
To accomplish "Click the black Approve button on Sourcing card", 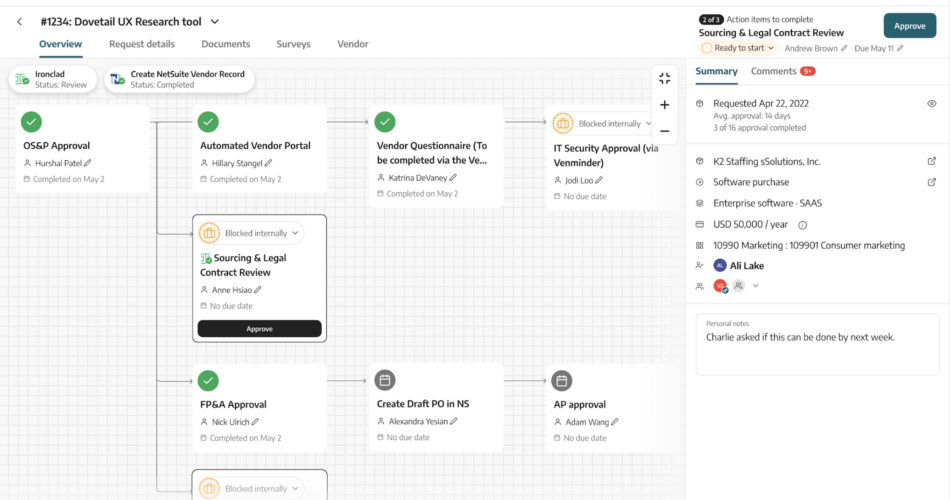I will 259,328.
